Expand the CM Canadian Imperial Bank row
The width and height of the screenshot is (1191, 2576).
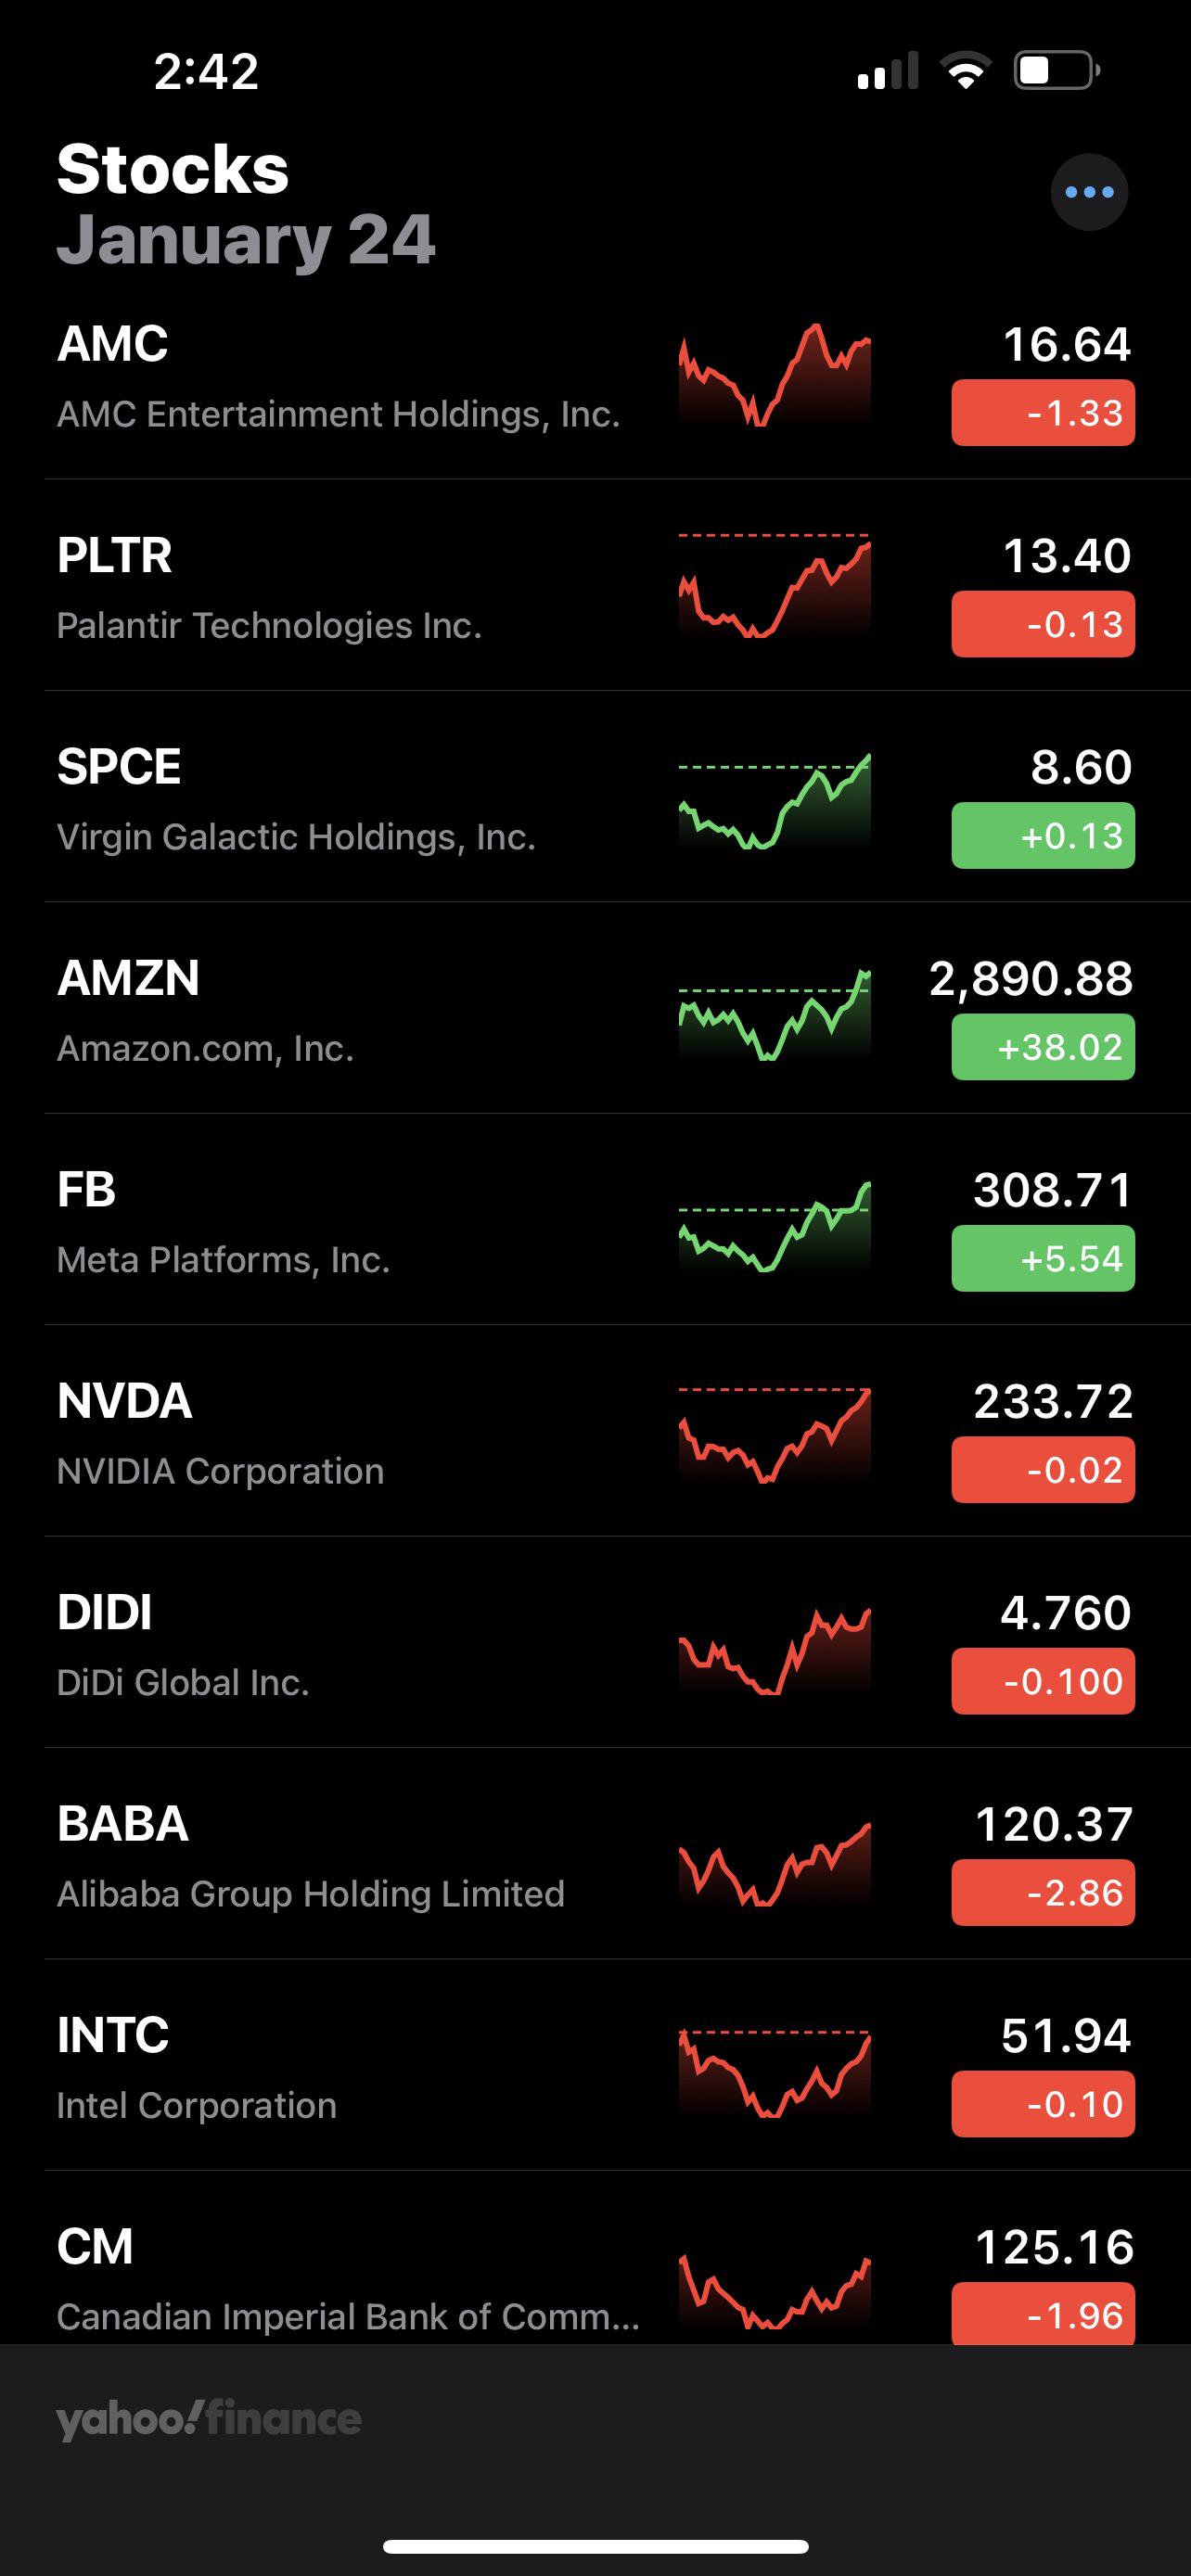tap(350, 2280)
